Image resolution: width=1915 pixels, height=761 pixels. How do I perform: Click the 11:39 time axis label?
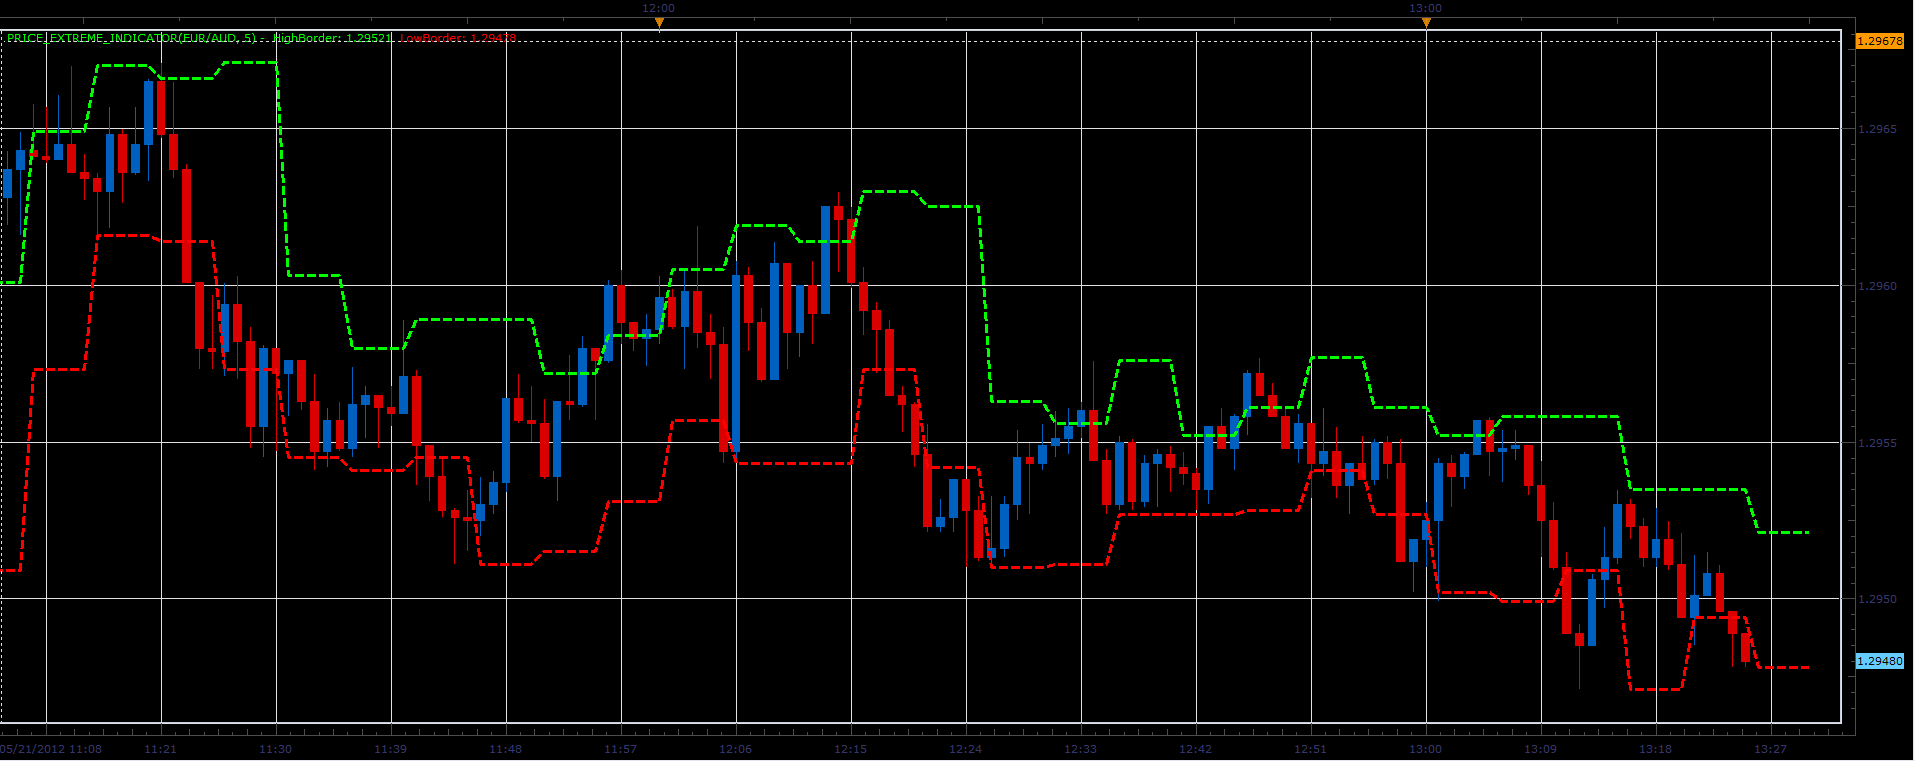click(391, 749)
